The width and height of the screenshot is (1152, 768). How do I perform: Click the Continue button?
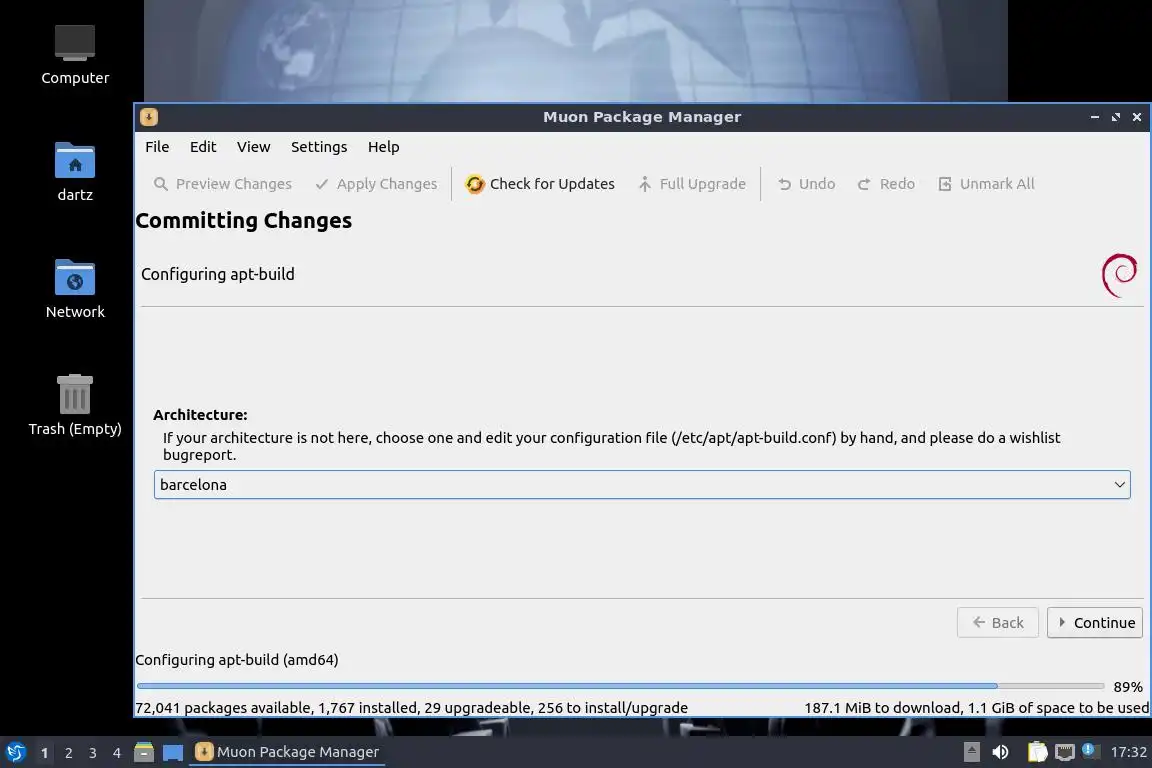pyautogui.click(x=1095, y=622)
